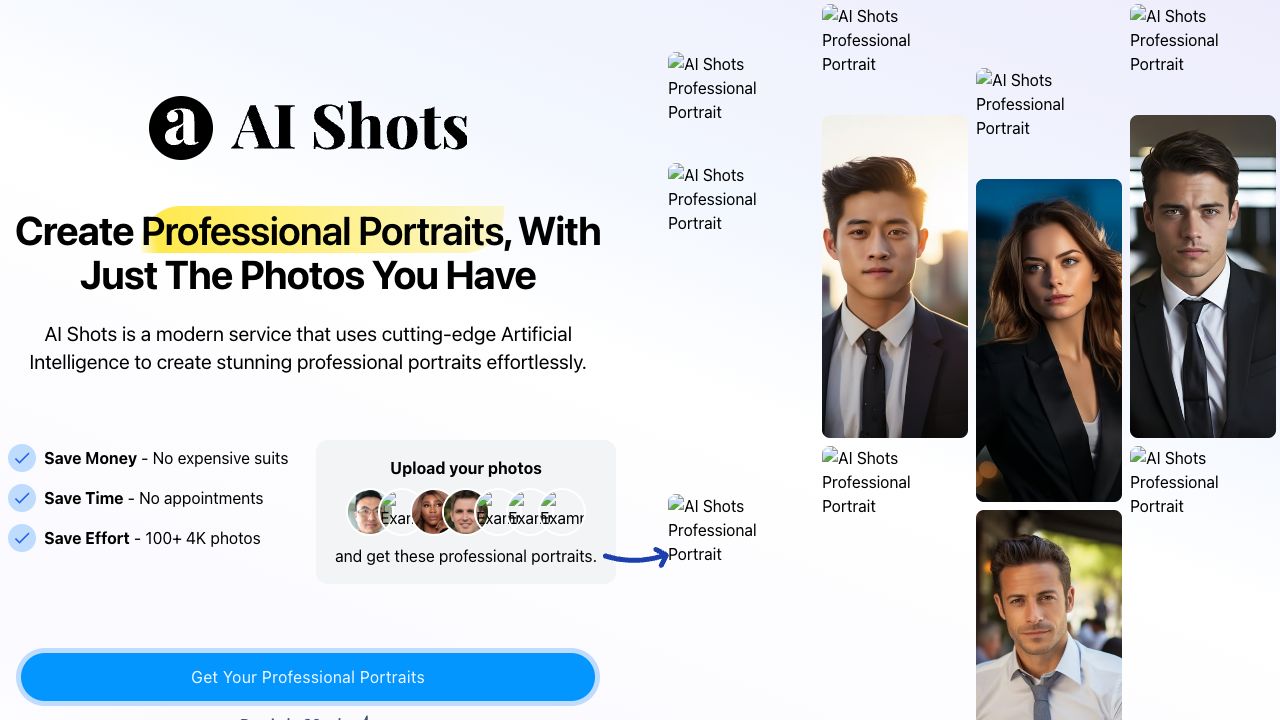Screen dimensions: 1280x720
Task: Click the checkmark icon beside Save Money
Action: coord(22,458)
